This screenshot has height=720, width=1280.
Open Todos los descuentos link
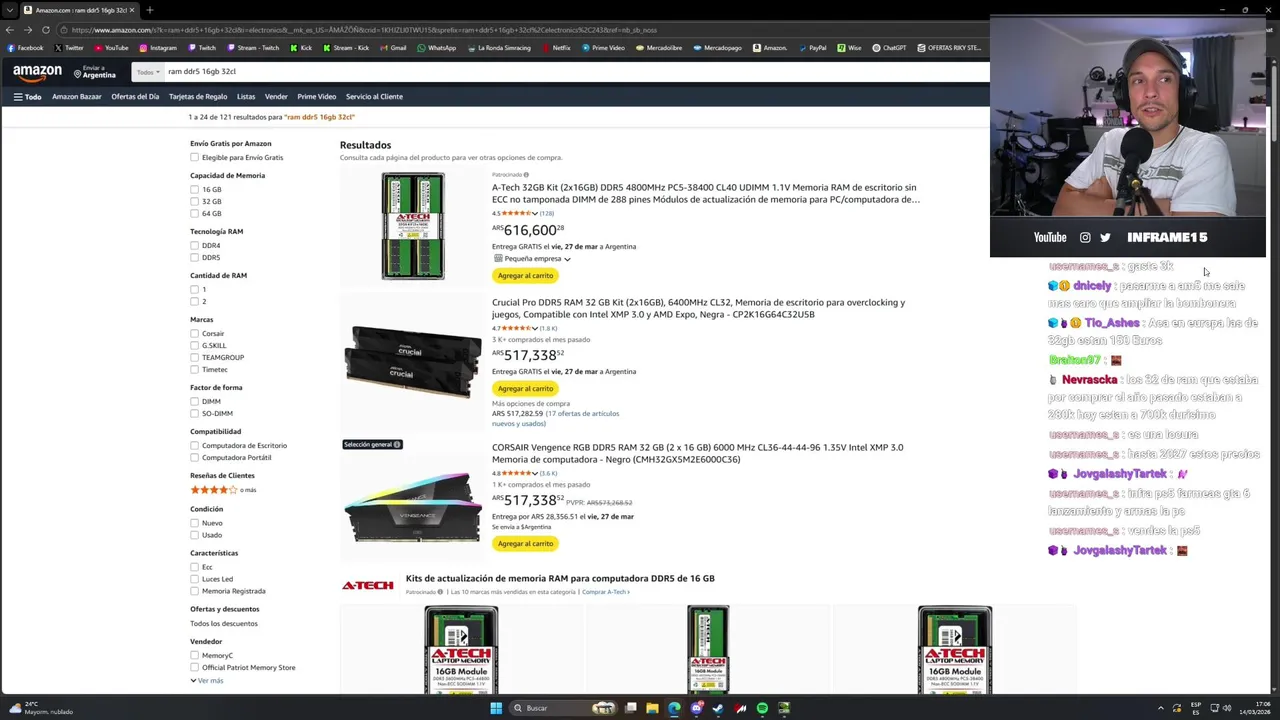click(x=224, y=624)
